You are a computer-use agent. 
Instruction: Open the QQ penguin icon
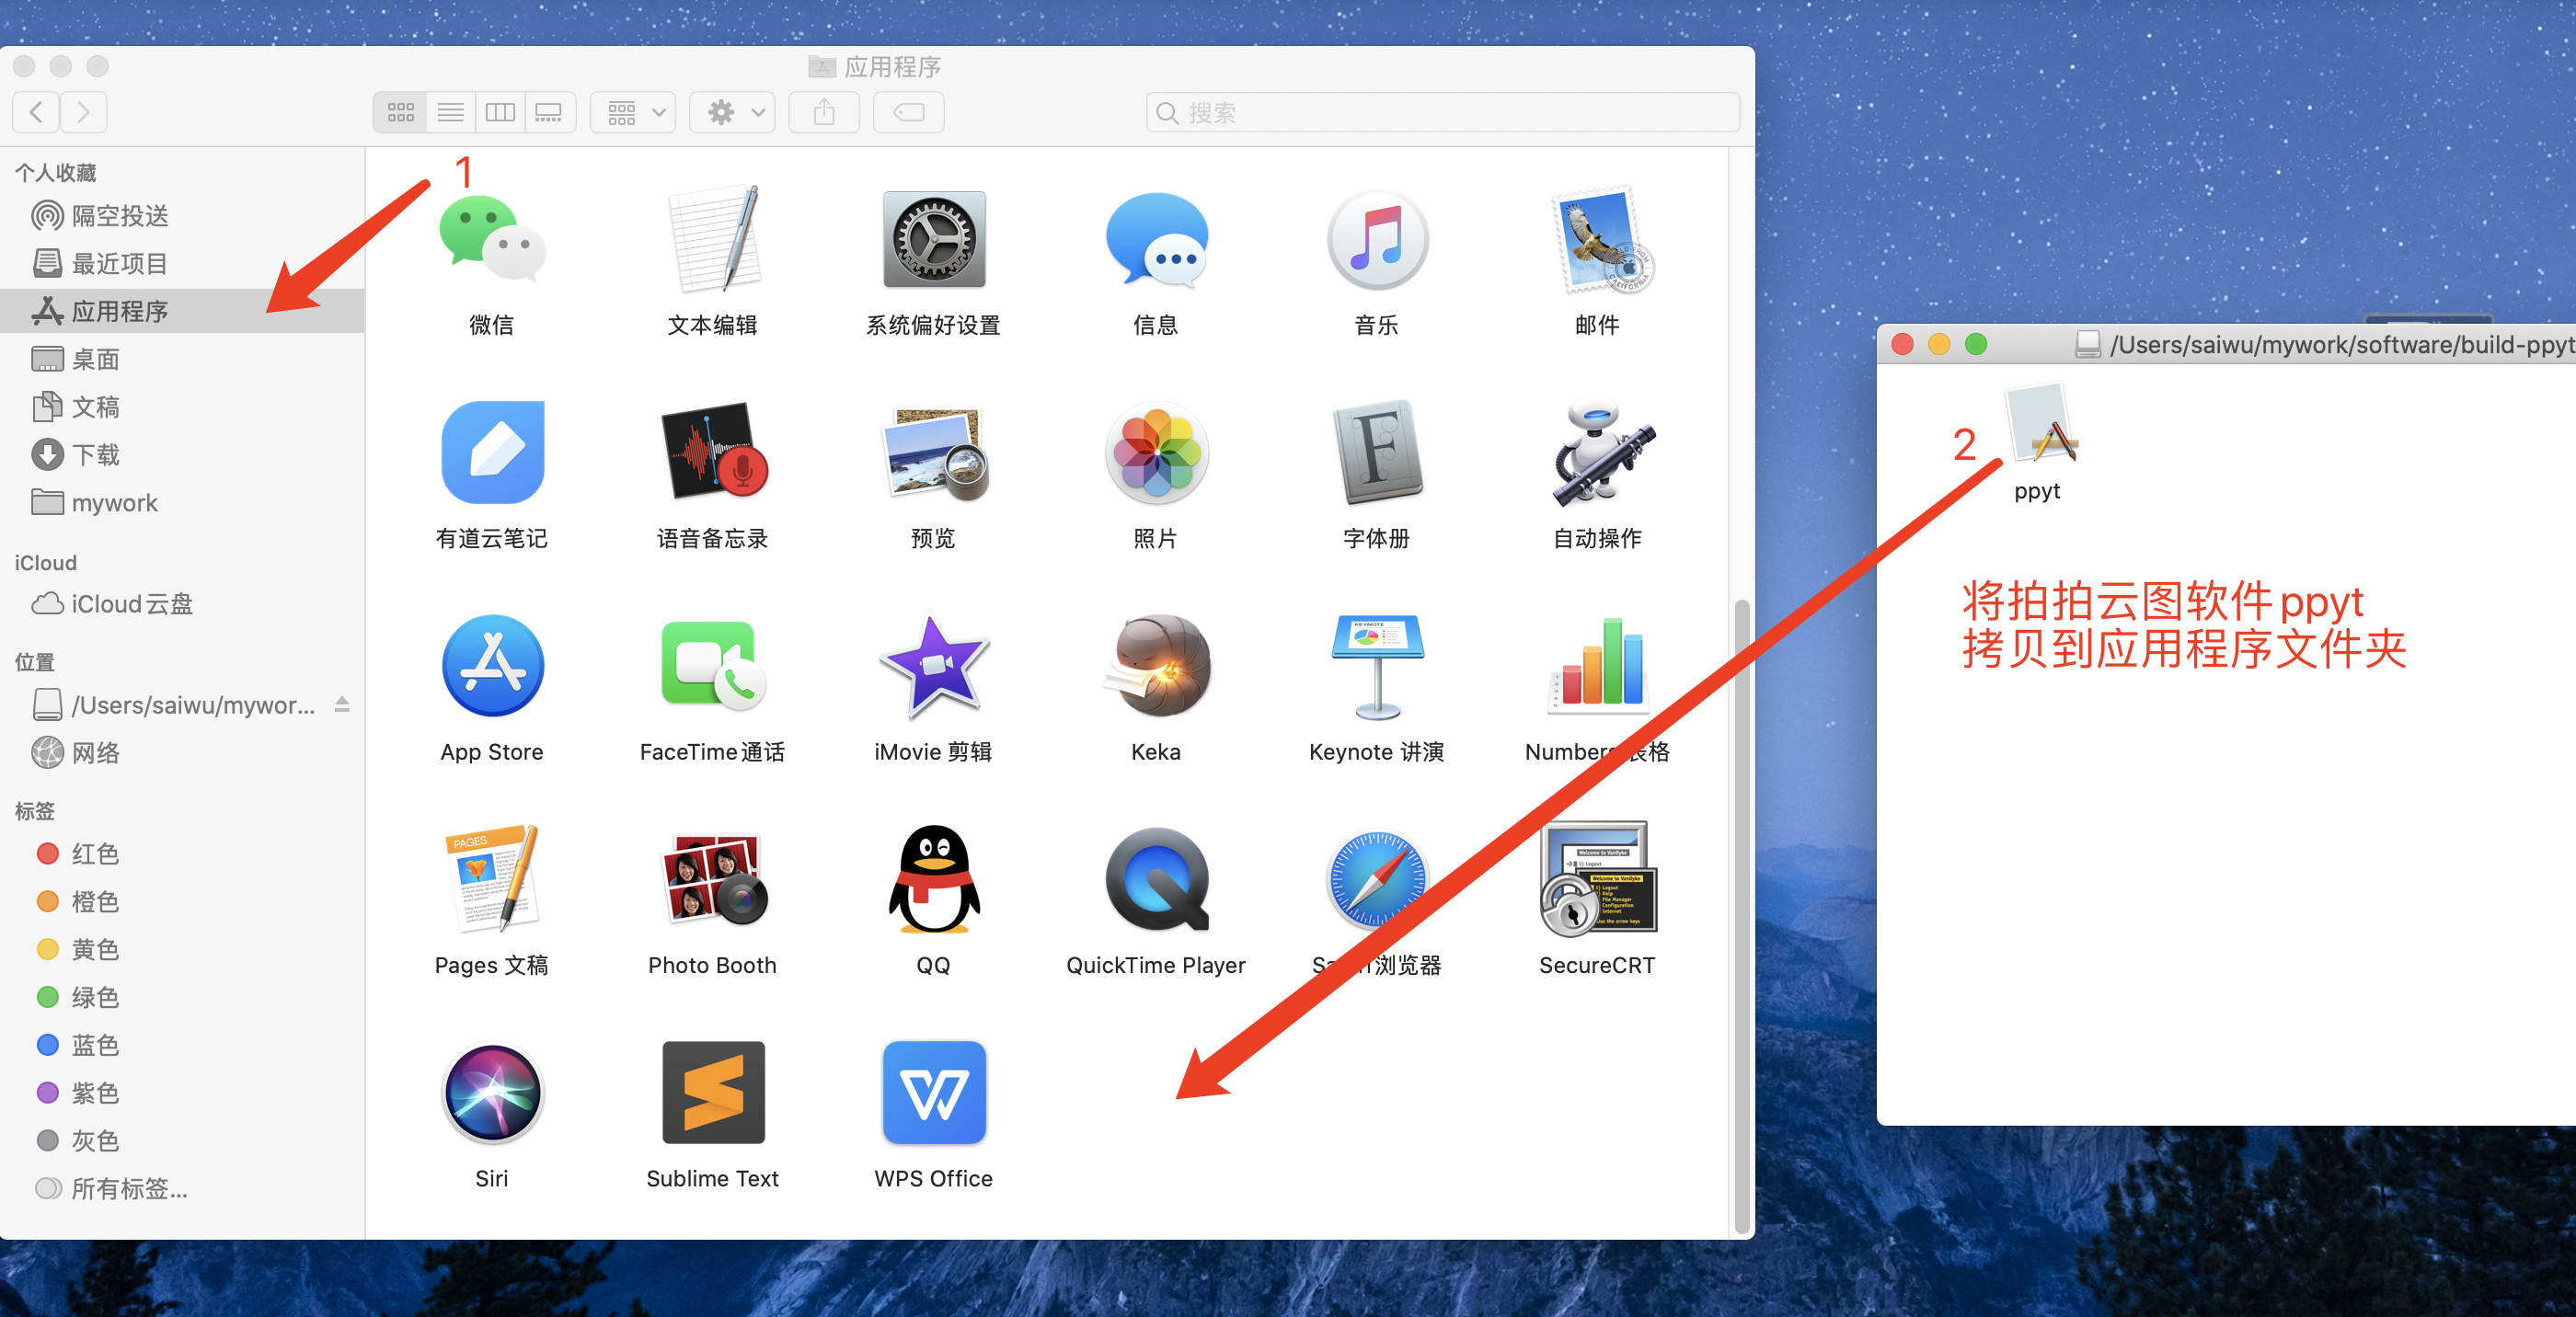coord(934,878)
